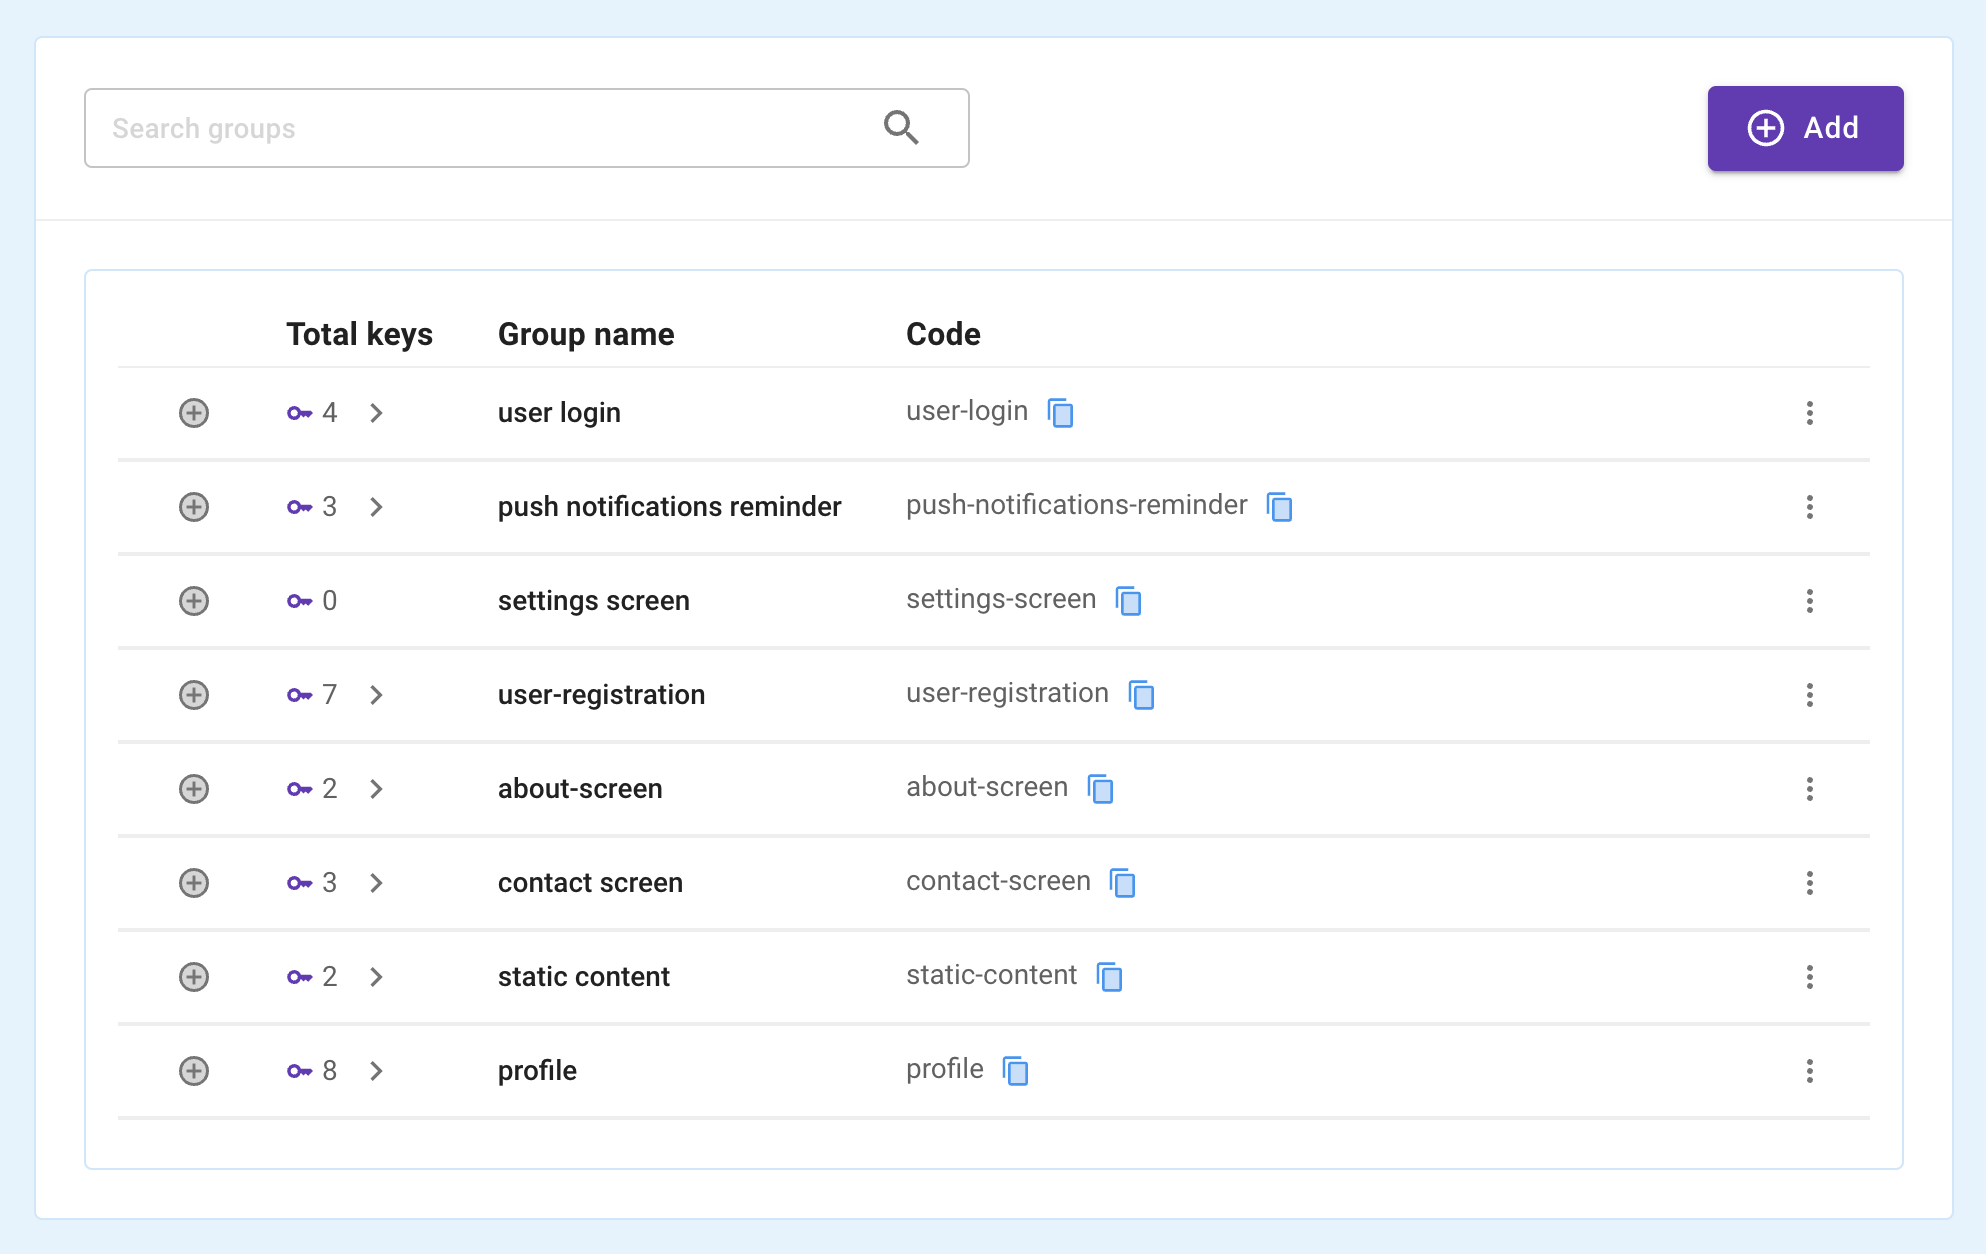The image size is (1986, 1254).
Task: Open the three-dot menu for user login
Action: (1810, 413)
